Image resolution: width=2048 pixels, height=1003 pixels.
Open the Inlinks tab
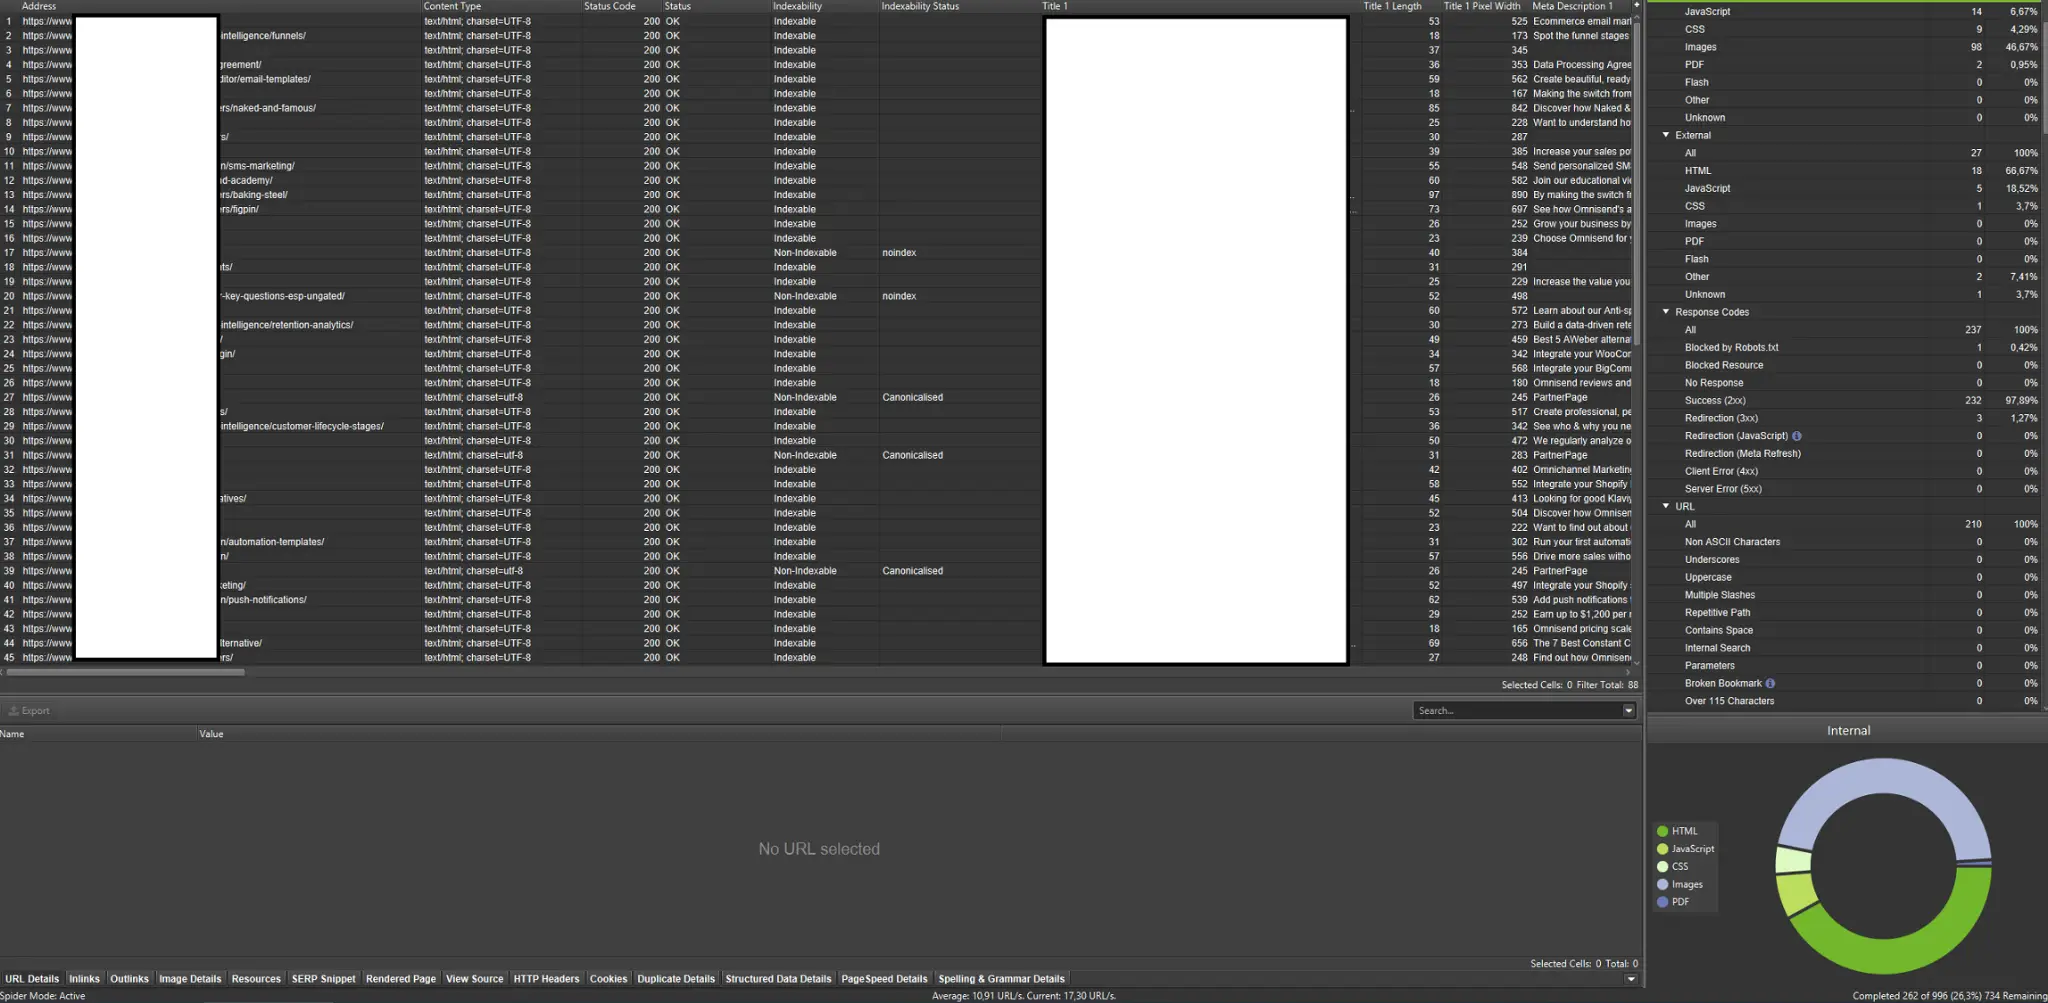point(84,979)
